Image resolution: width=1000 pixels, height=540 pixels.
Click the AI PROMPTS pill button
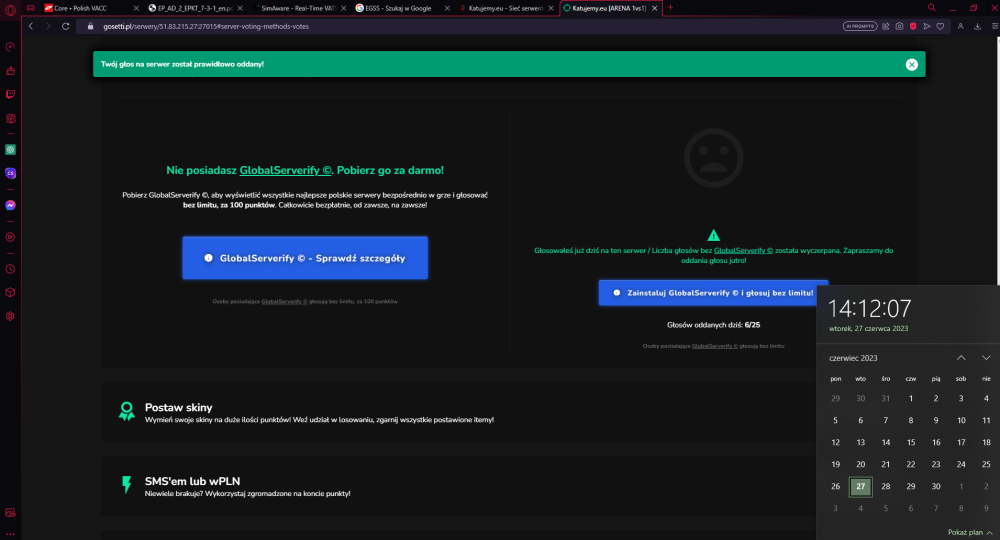coord(860,26)
